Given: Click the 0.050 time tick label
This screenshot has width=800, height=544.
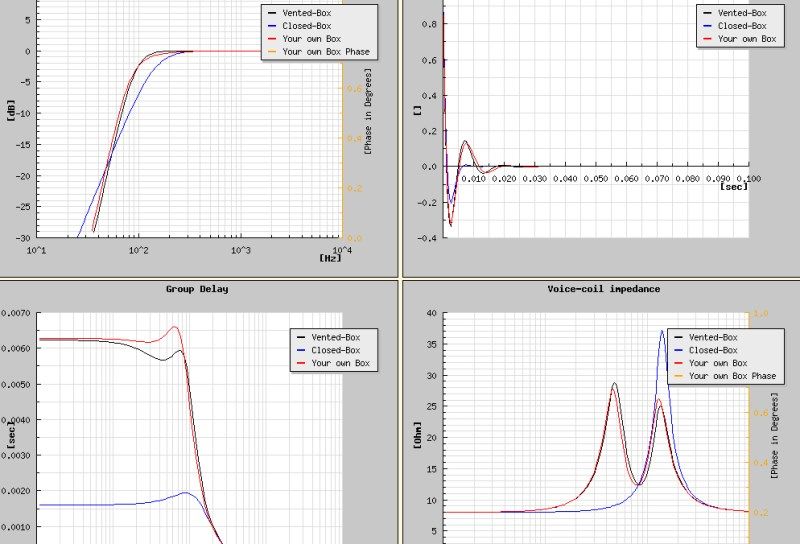Looking at the screenshot, I should pos(596,179).
